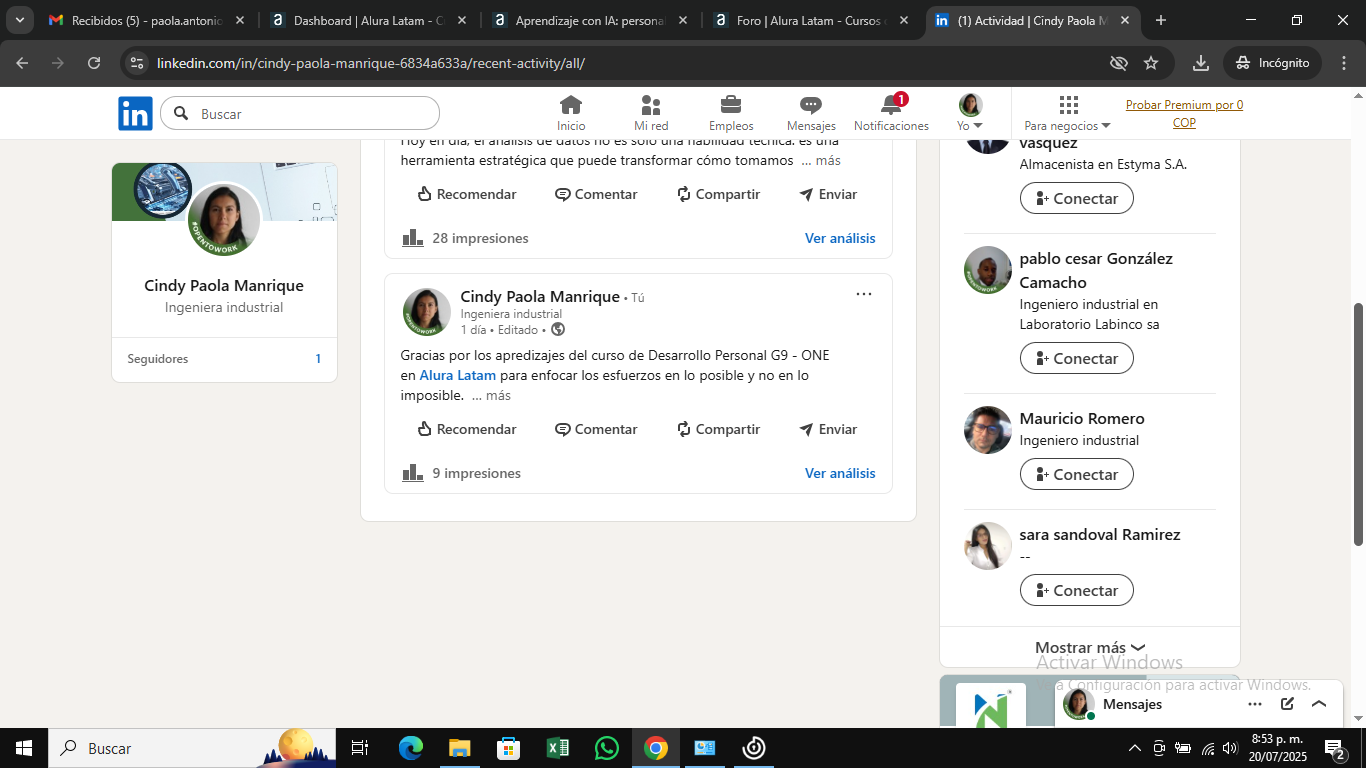Bookmark this page with the star
Viewport: 1366px width, 768px height.
pos(1151,63)
